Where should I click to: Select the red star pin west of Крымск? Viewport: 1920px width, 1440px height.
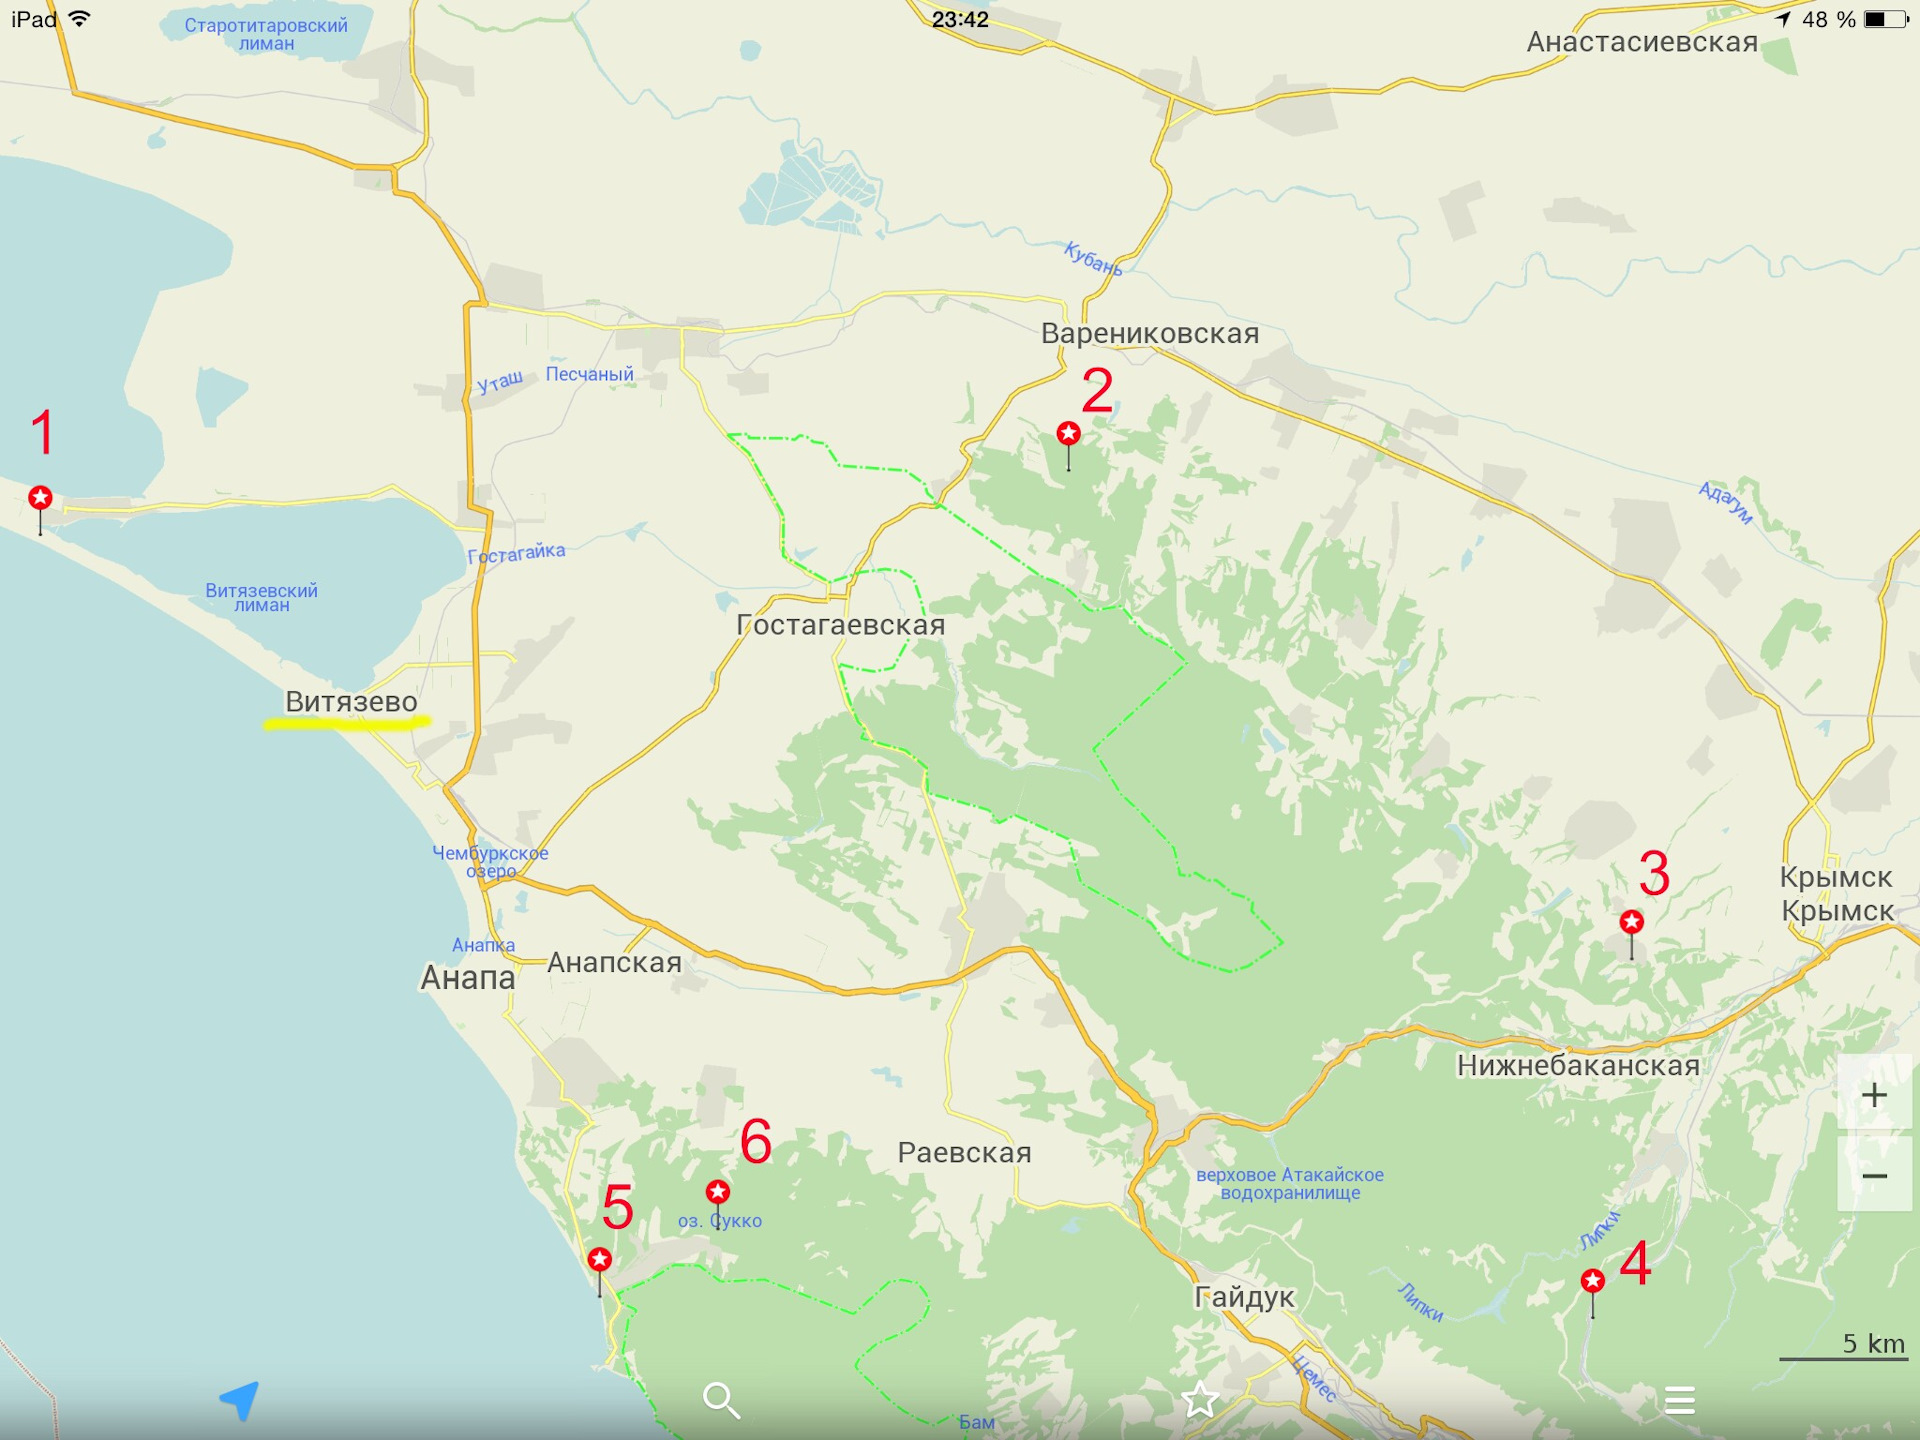[1631, 921]
